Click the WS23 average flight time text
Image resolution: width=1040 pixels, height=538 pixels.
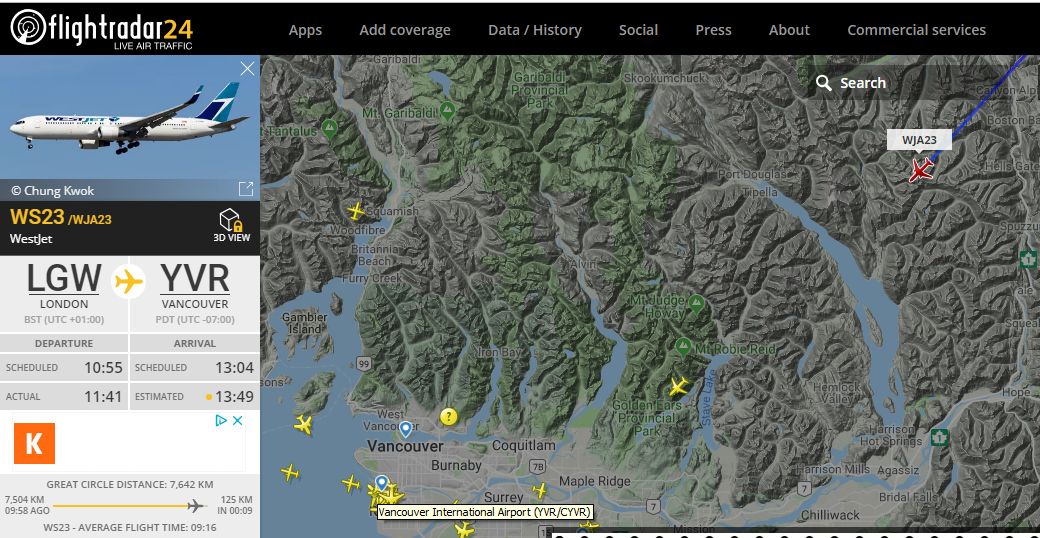pyautogui.click(x=130, y=527)
